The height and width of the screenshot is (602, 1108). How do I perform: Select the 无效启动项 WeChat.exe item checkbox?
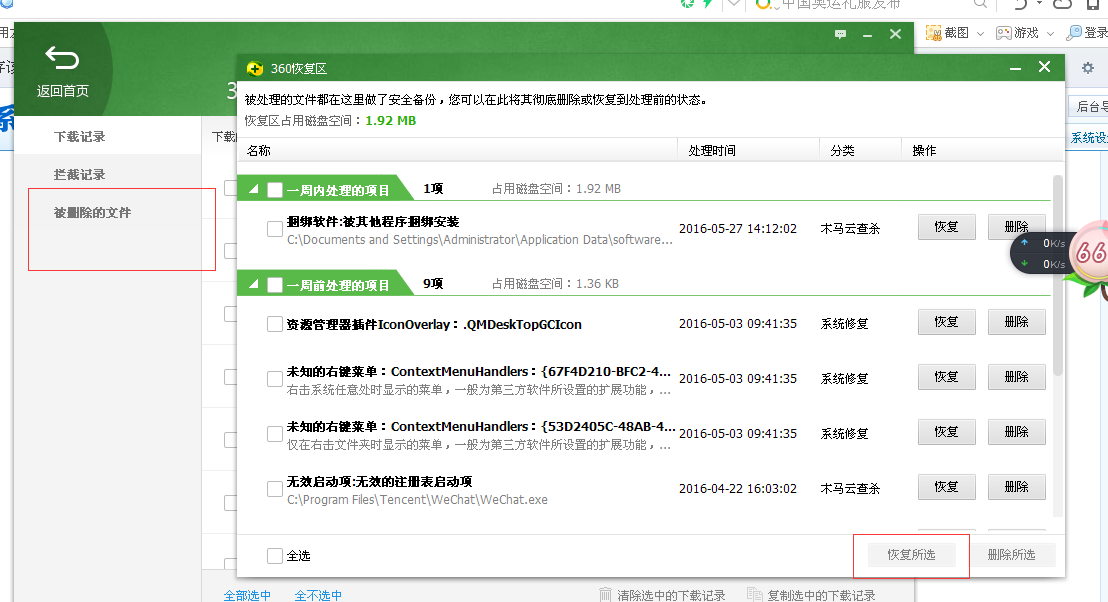coord(275,489)
